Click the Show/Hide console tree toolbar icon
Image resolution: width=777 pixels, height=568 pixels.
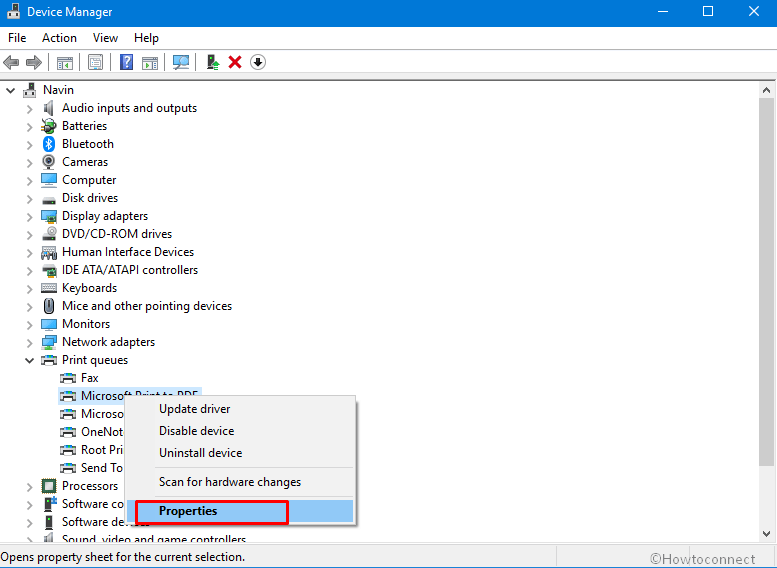click(x=65, y=62)
